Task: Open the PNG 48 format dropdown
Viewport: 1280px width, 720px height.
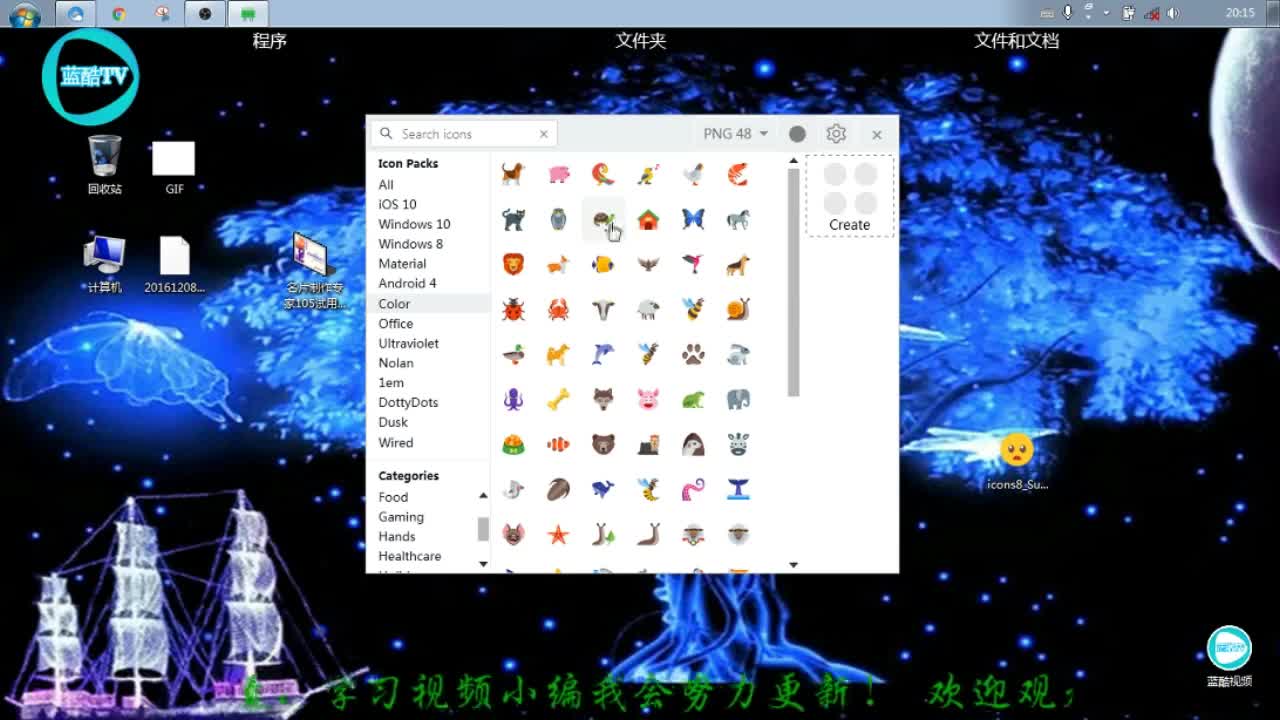Action: [x=735, y=134]
